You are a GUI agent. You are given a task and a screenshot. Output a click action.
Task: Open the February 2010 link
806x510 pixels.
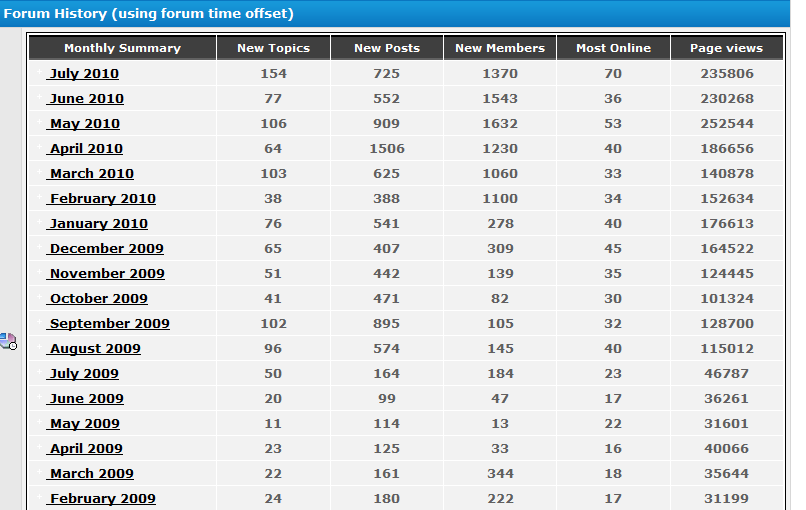click(101, 198)
